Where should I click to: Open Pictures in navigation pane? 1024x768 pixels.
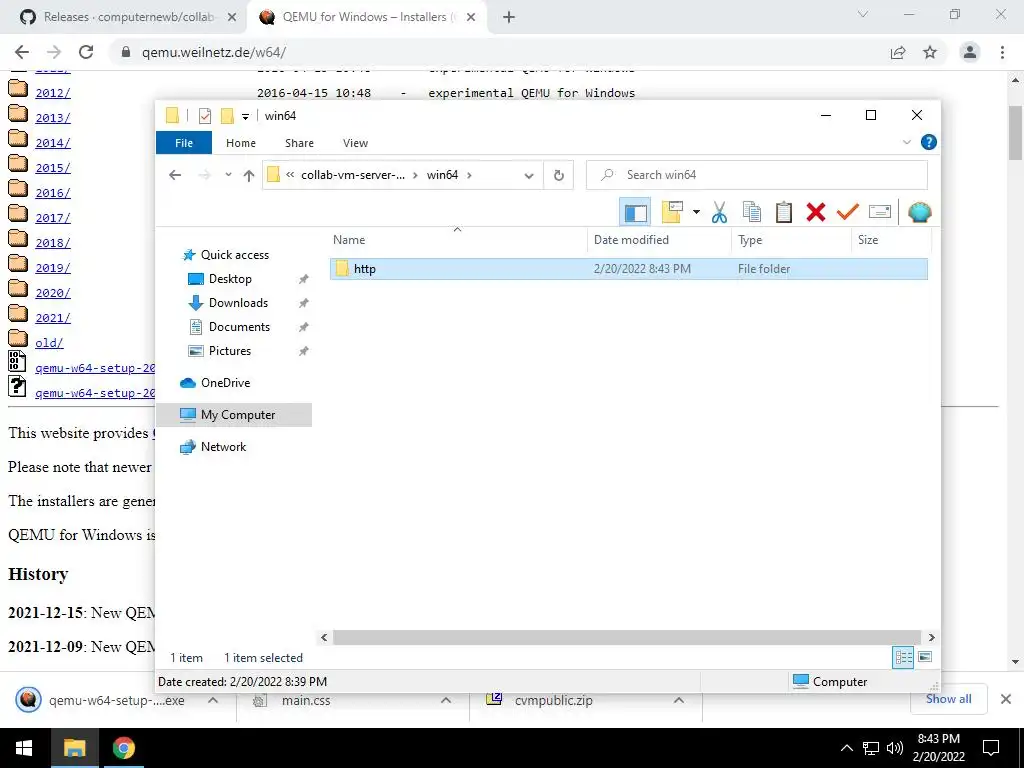pyautogui.click(x=229, y=351)
